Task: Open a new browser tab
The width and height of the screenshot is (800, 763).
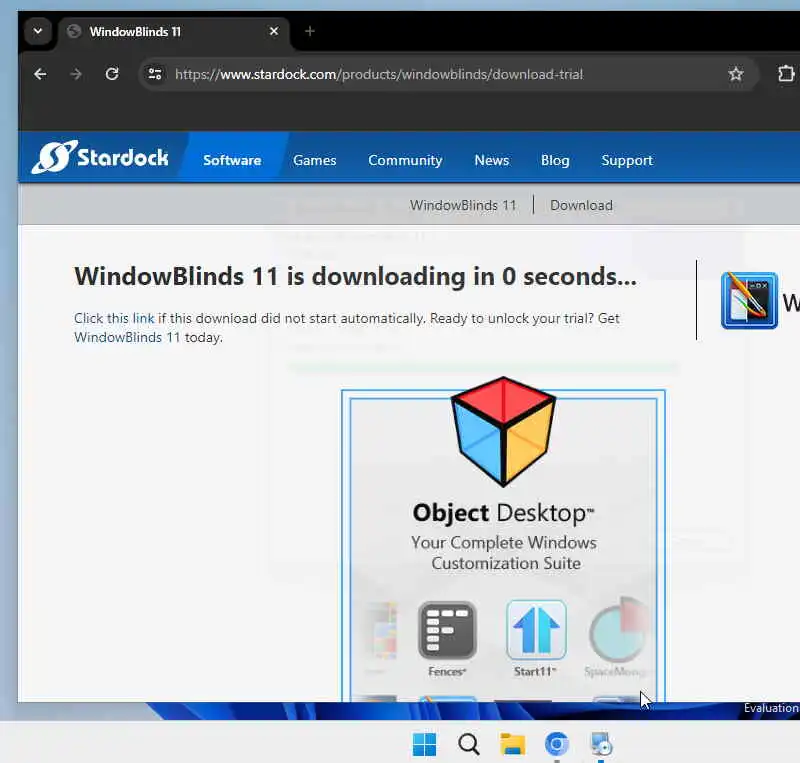Action: [x=310, y=31]
